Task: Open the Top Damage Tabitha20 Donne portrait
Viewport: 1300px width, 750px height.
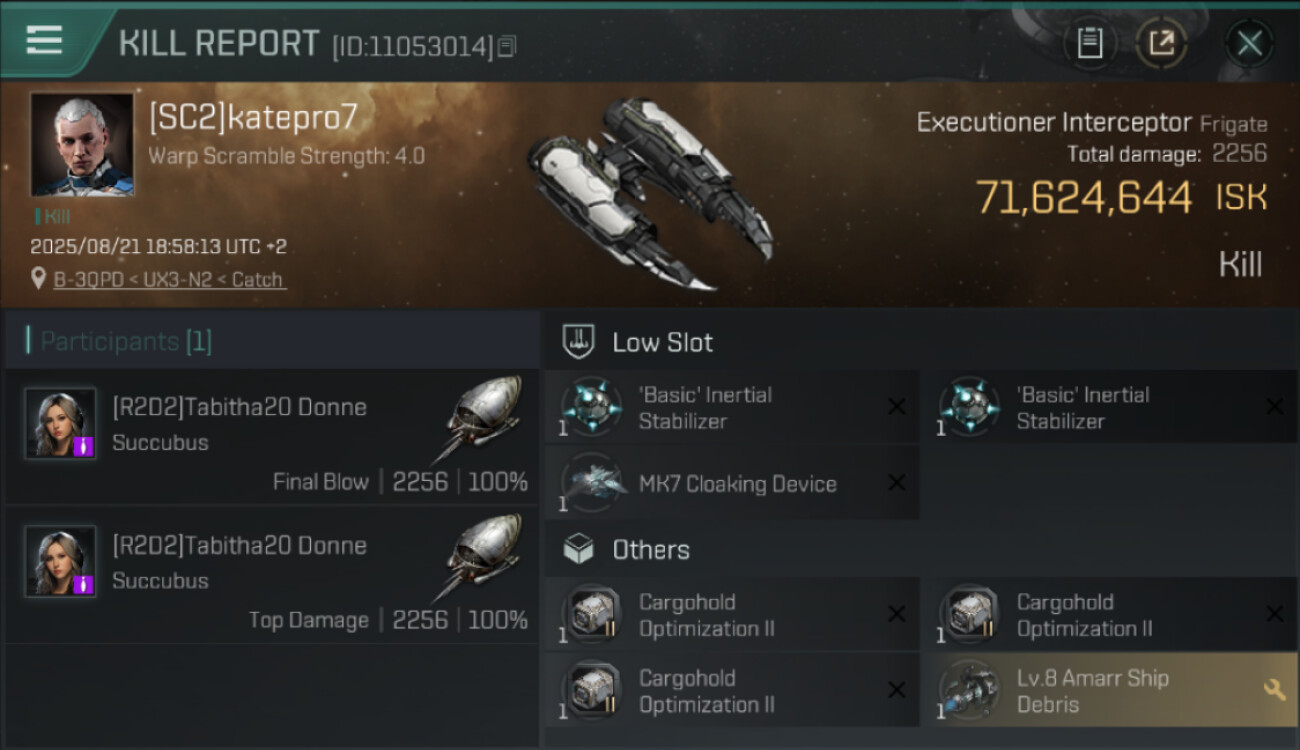Action: click(x=60, y=562)
